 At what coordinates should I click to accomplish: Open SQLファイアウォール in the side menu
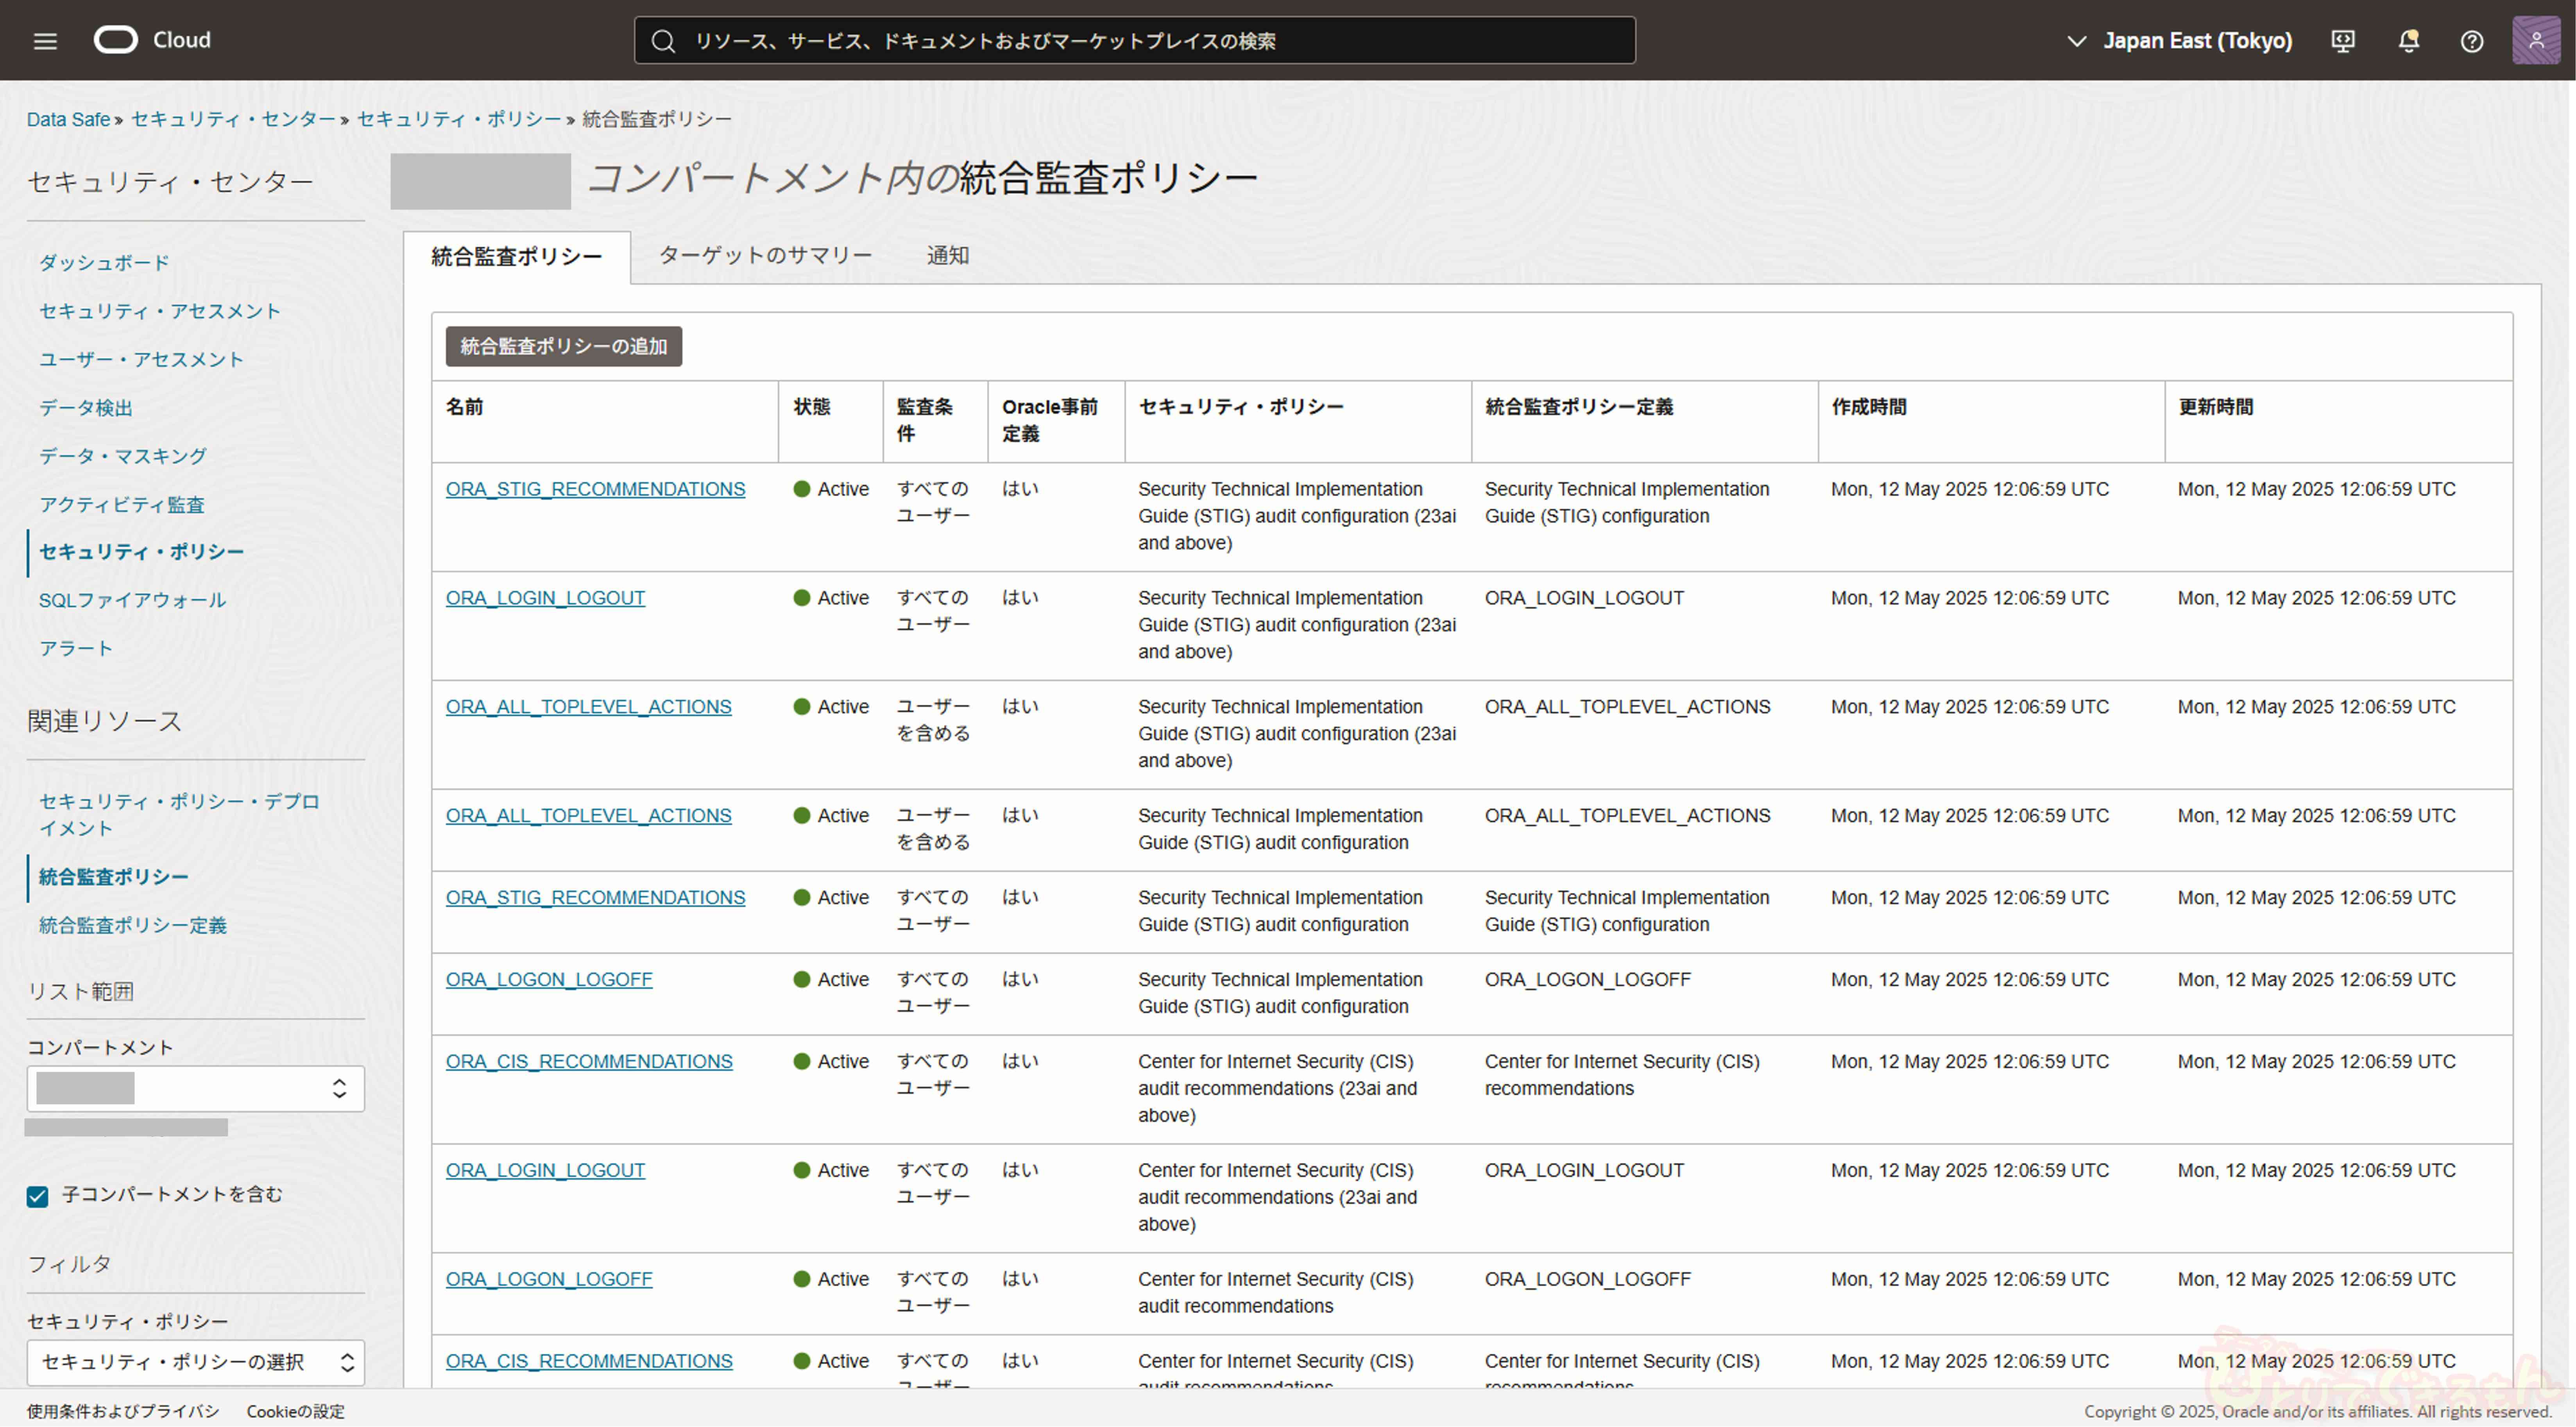click(132, 600)
